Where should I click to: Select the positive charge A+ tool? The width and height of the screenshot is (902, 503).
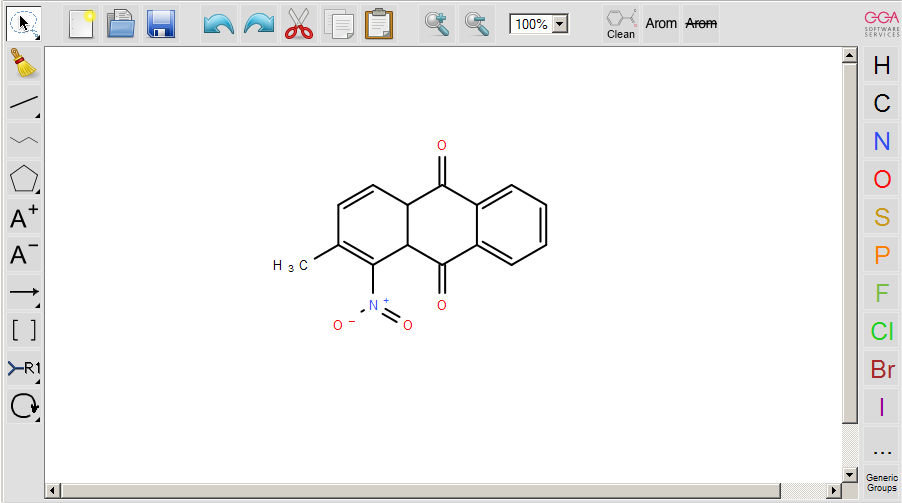pyautogui.click(x=24, y=217)
